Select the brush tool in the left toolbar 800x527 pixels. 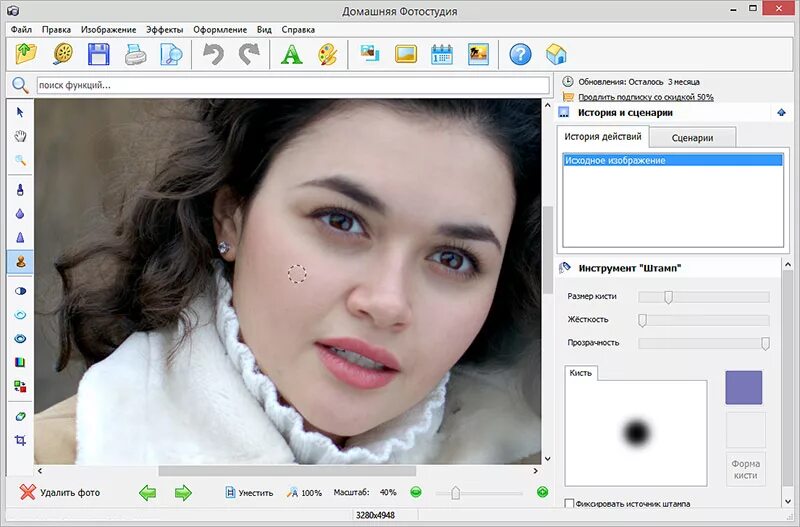(x=20, y=190)
